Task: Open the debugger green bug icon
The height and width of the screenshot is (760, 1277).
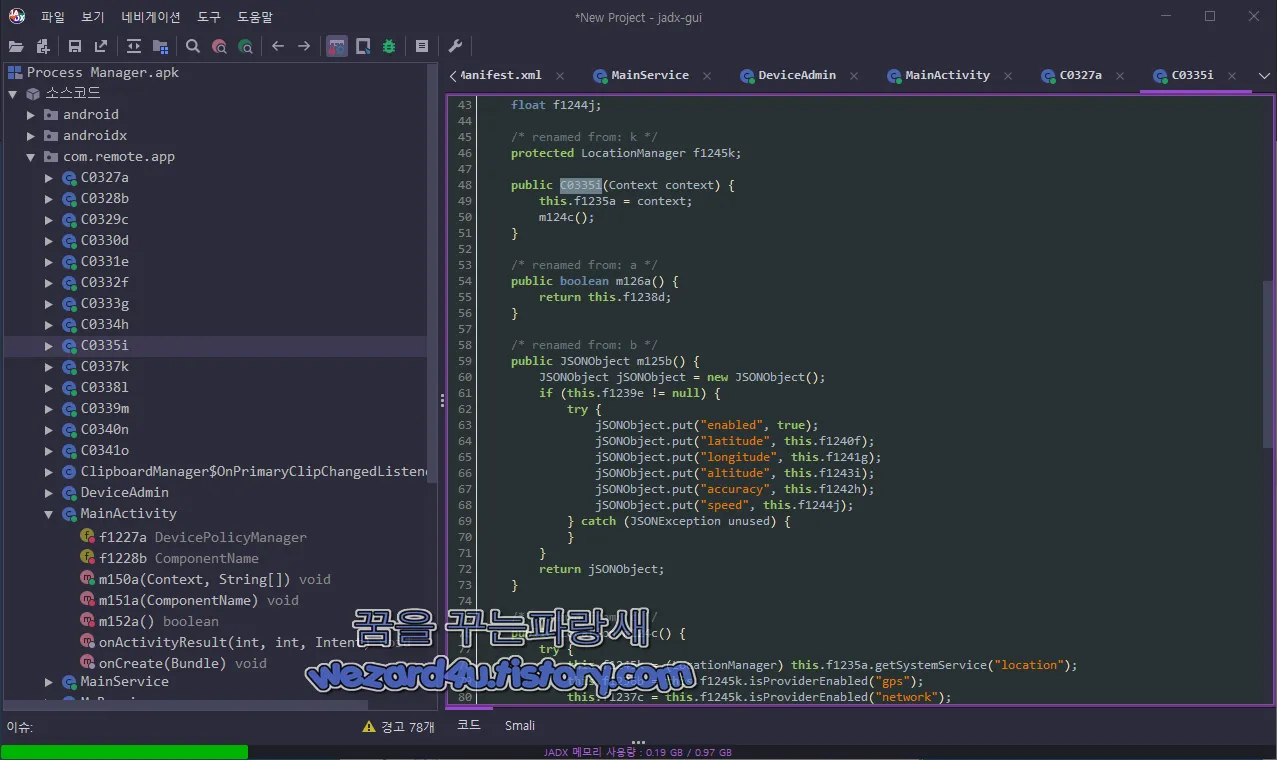Action: tap(389, 46)
